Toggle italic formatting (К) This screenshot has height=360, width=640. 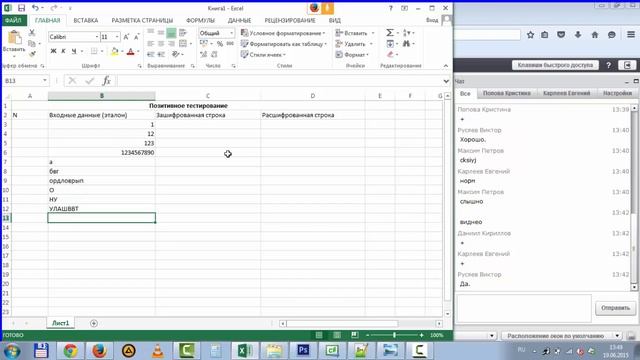click(x=63, y=51)
